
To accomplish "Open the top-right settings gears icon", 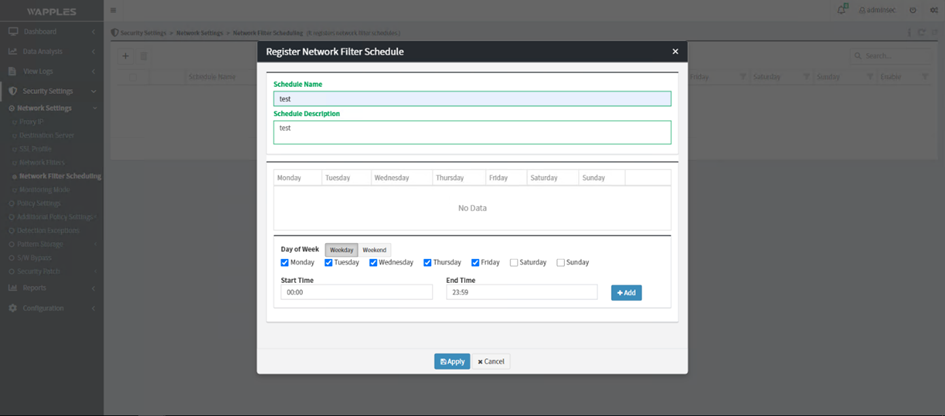I will (x=933, y=10).
